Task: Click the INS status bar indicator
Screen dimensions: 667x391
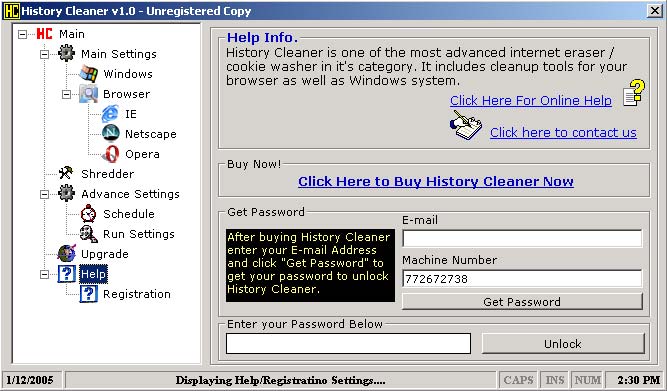Action: click(x=555, y=380)
